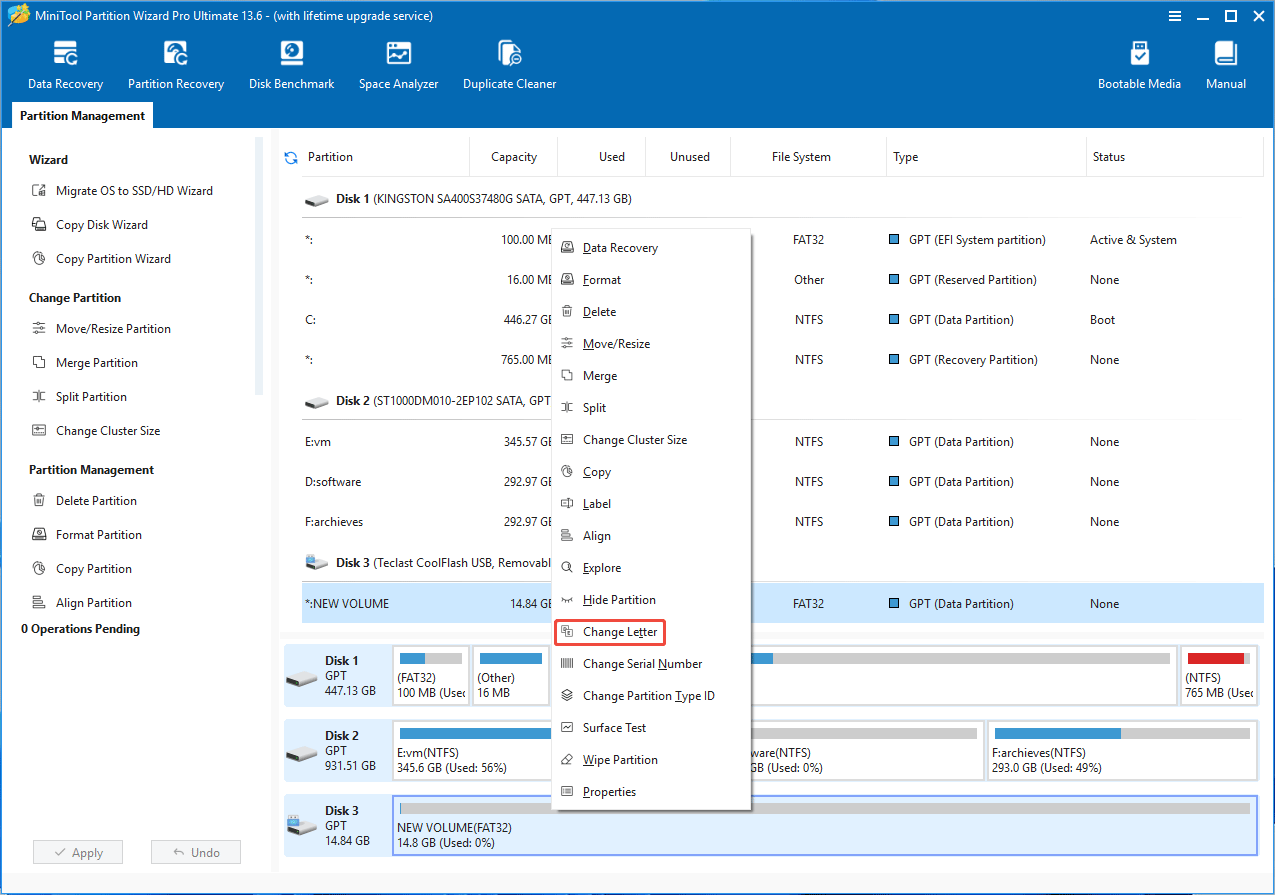
Task: Create Bootable Media
Action: pos(1139,66)
